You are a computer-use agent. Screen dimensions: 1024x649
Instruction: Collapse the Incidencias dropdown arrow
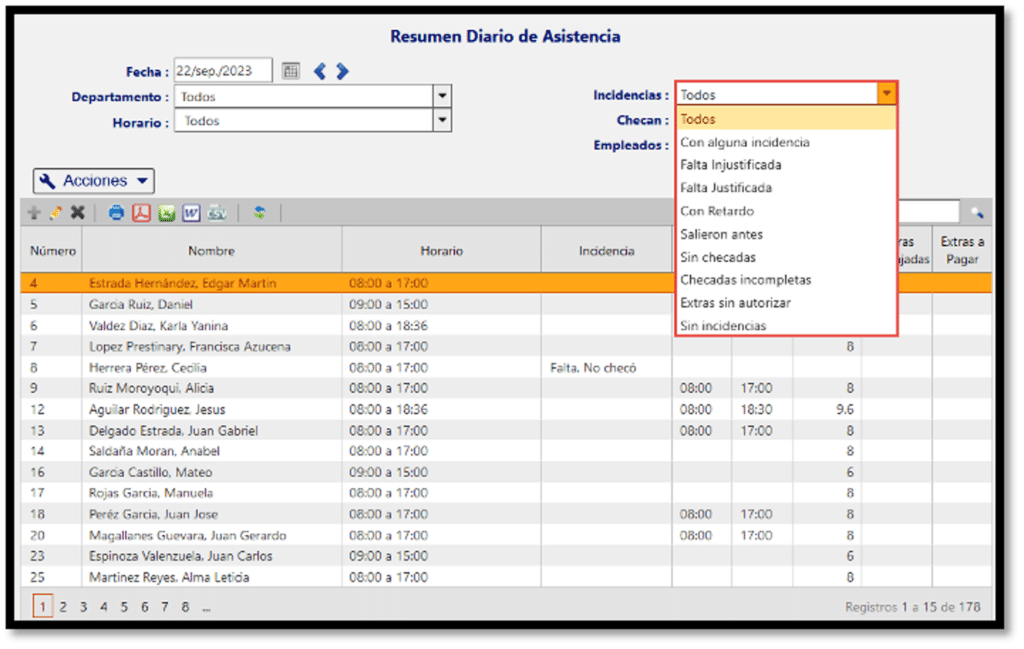point(886,94)
